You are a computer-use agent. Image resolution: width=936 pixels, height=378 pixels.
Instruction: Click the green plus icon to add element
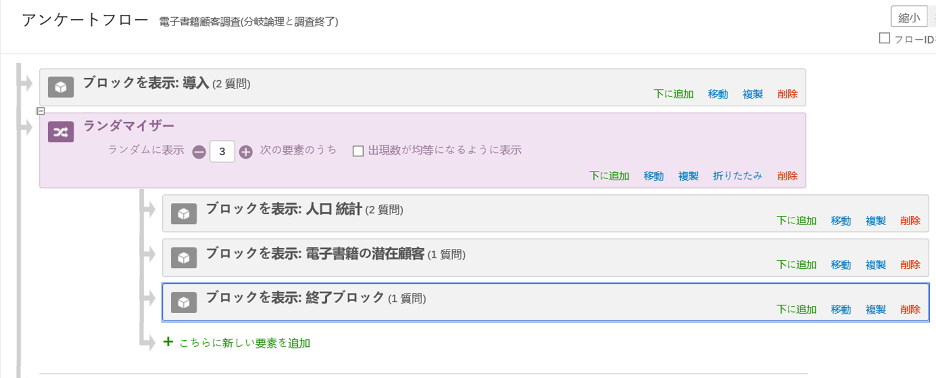pyautogui.click(x=168, y=342)
